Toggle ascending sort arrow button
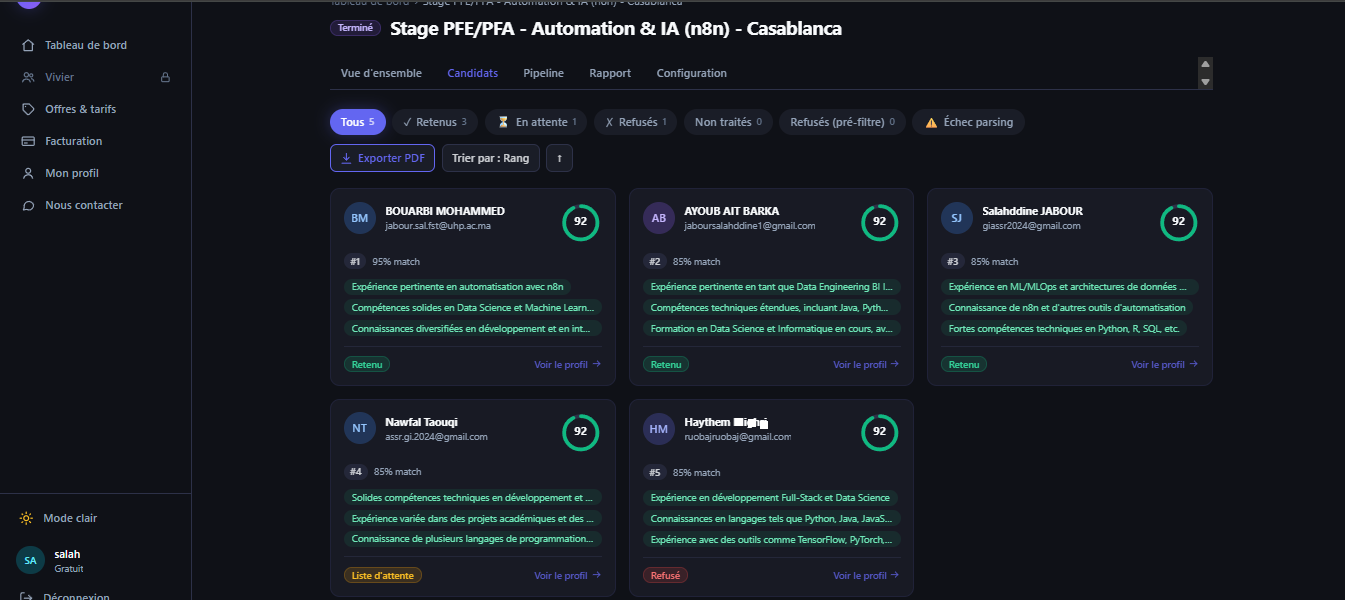 (559, 158)
